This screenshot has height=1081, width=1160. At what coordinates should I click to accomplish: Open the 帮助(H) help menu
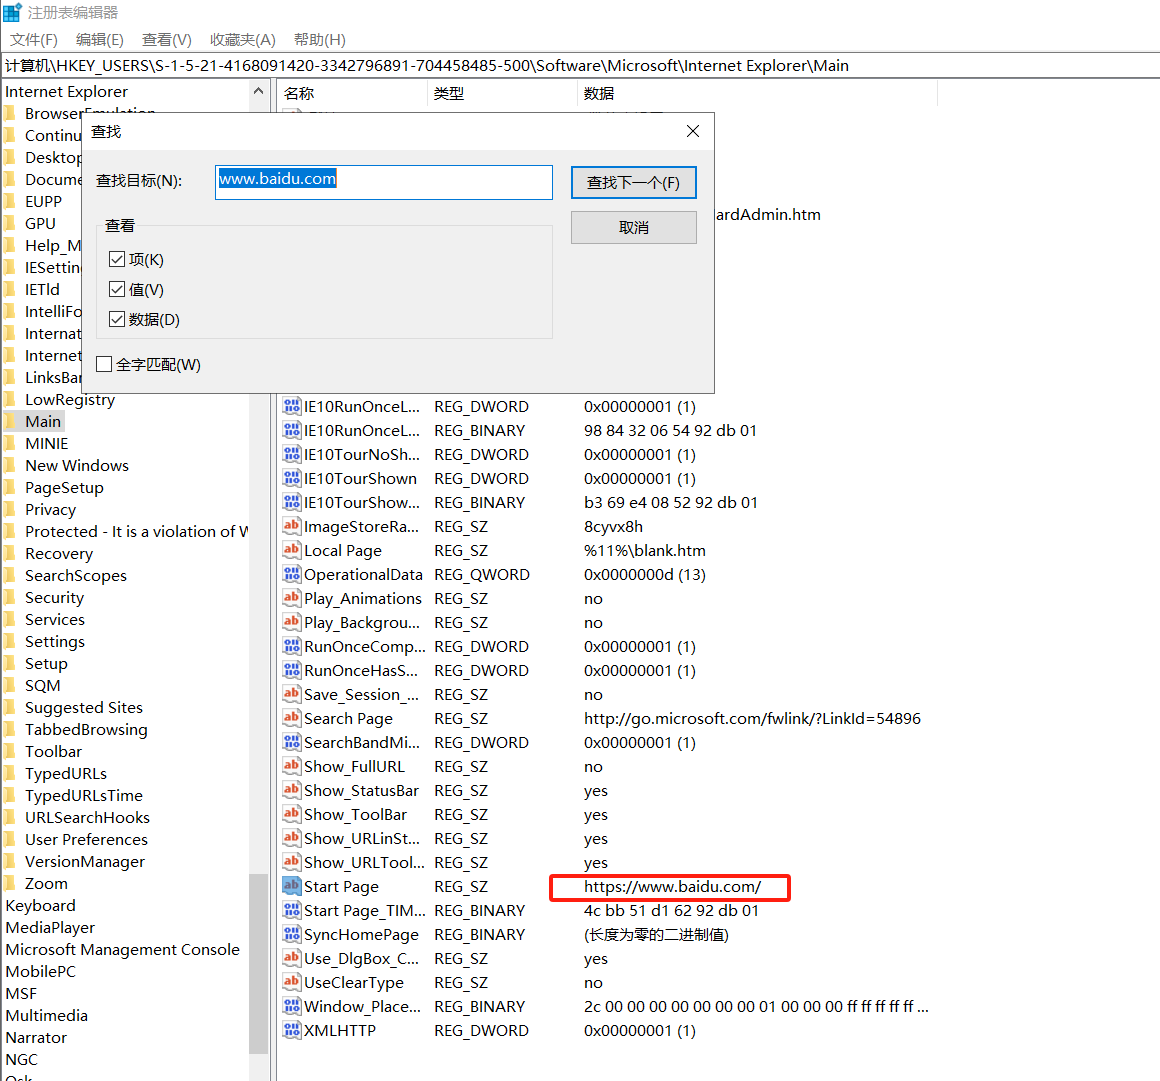point(320,40)
